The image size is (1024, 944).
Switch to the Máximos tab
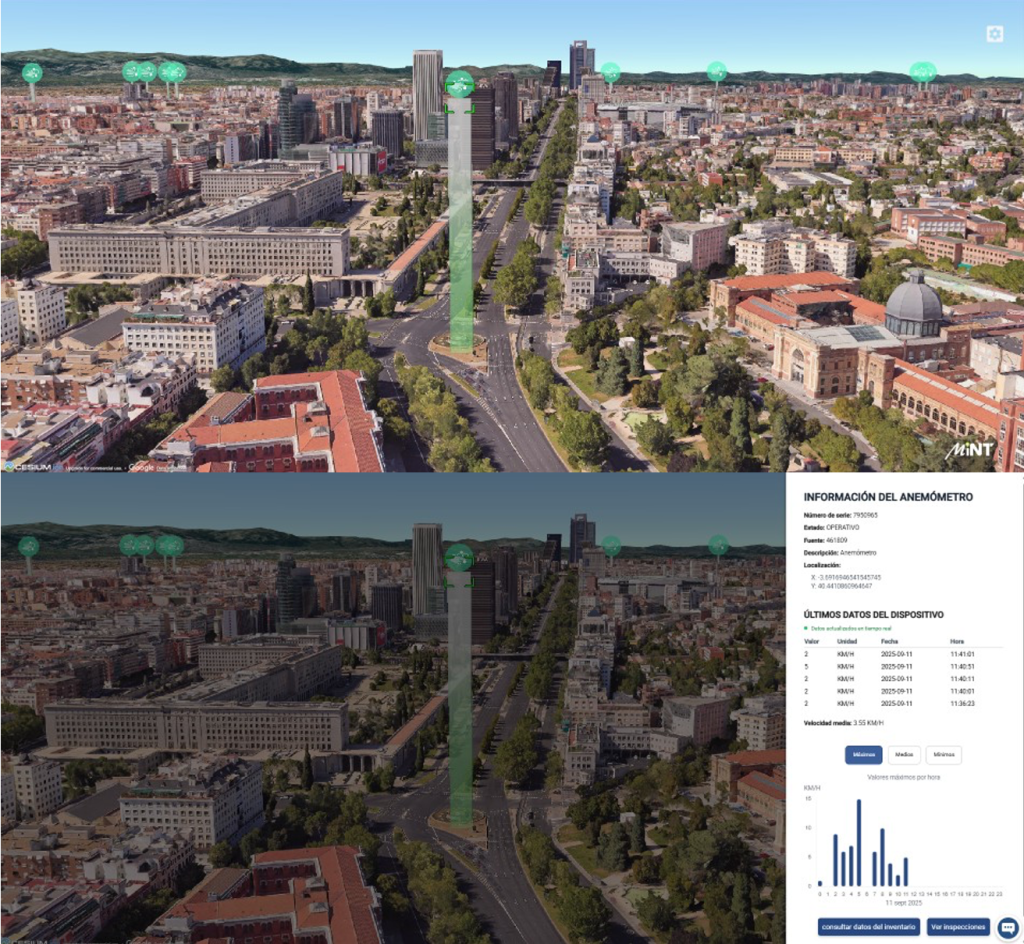[x=863, y=755]
